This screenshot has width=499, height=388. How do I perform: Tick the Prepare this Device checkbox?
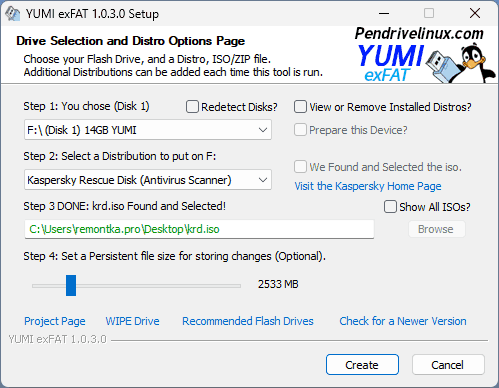(x=300, y=130)
